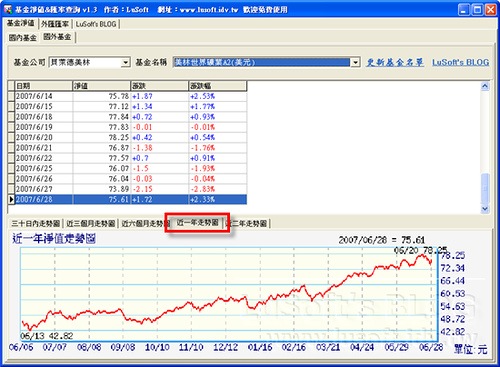Click the 日期 column header
This screenshot has height=367, width=500.
coord(44,86)
